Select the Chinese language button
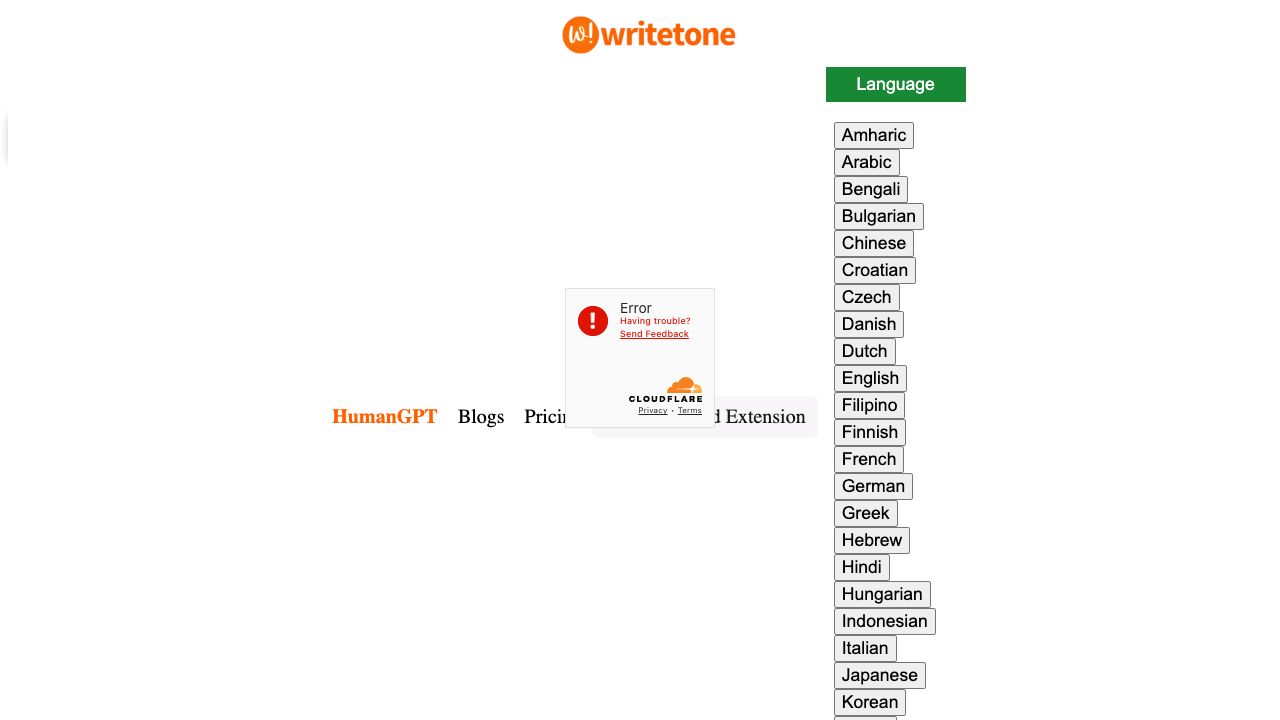 873,243
